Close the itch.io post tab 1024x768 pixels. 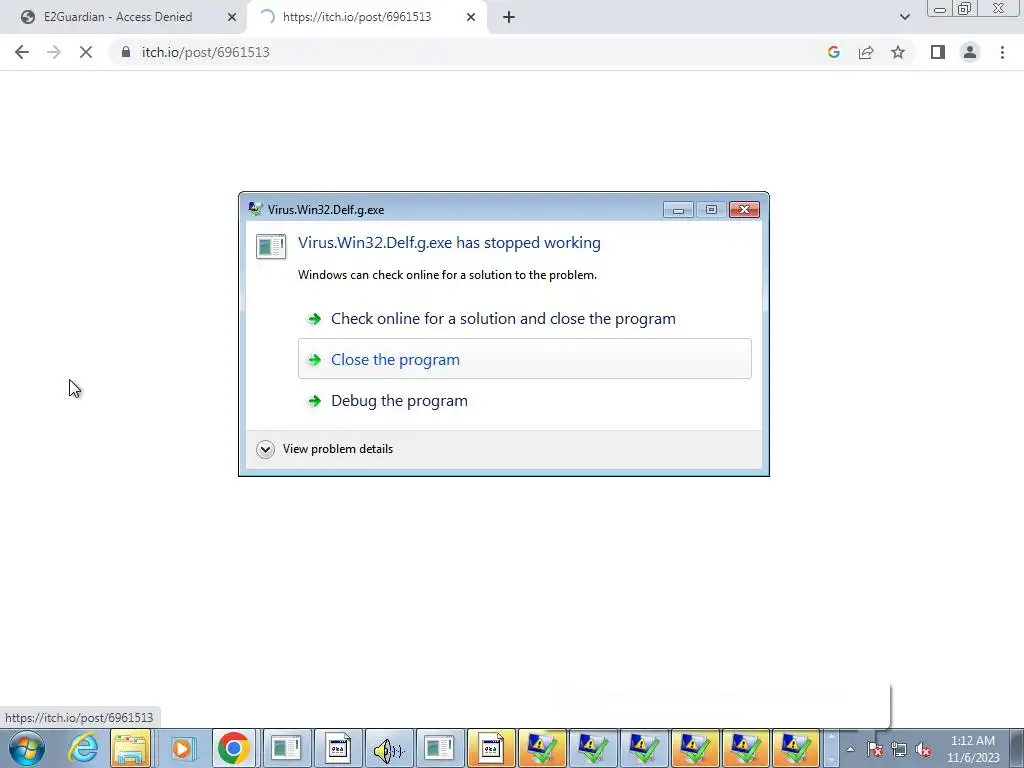tap(471, 17)
